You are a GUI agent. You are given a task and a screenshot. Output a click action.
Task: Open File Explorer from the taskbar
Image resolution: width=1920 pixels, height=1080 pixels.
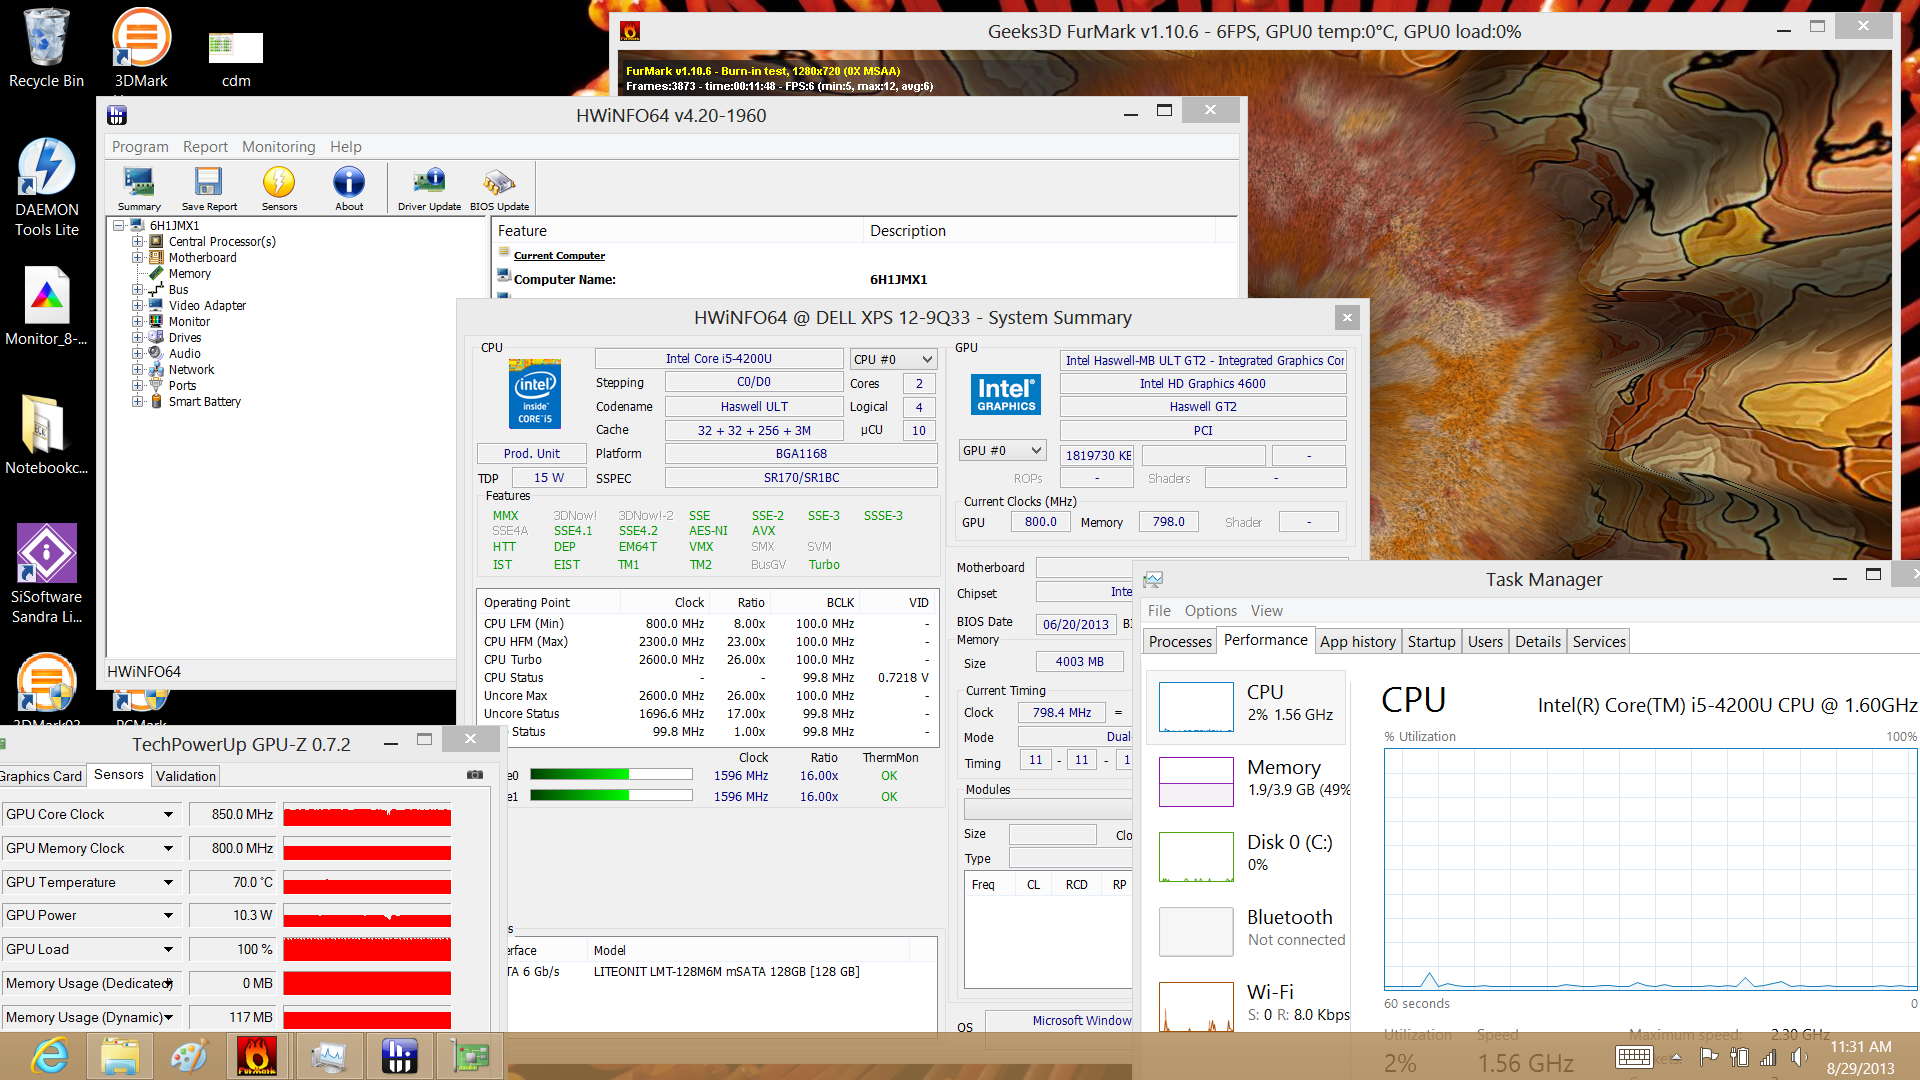click(x=119, y=1056)
